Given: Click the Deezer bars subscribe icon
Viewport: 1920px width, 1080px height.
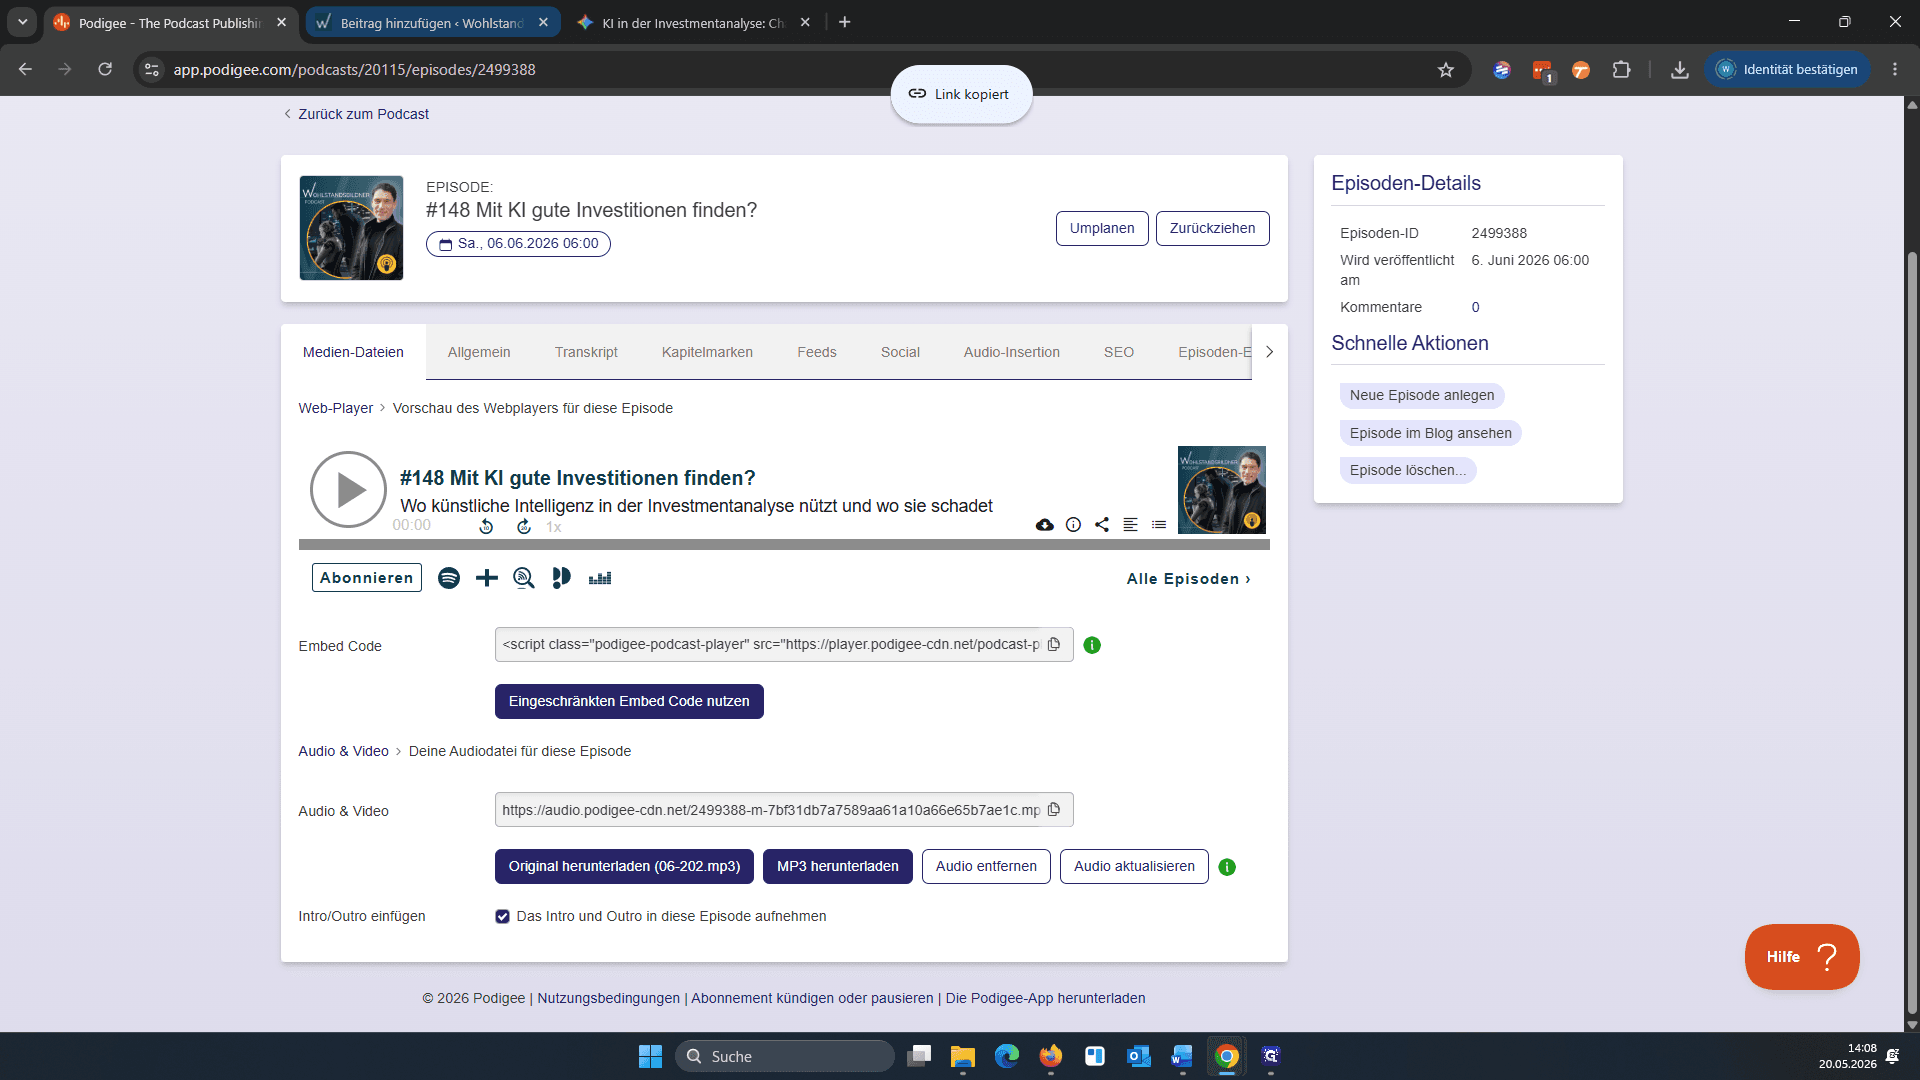Looking at the screenshot, I should pos(600,579).
